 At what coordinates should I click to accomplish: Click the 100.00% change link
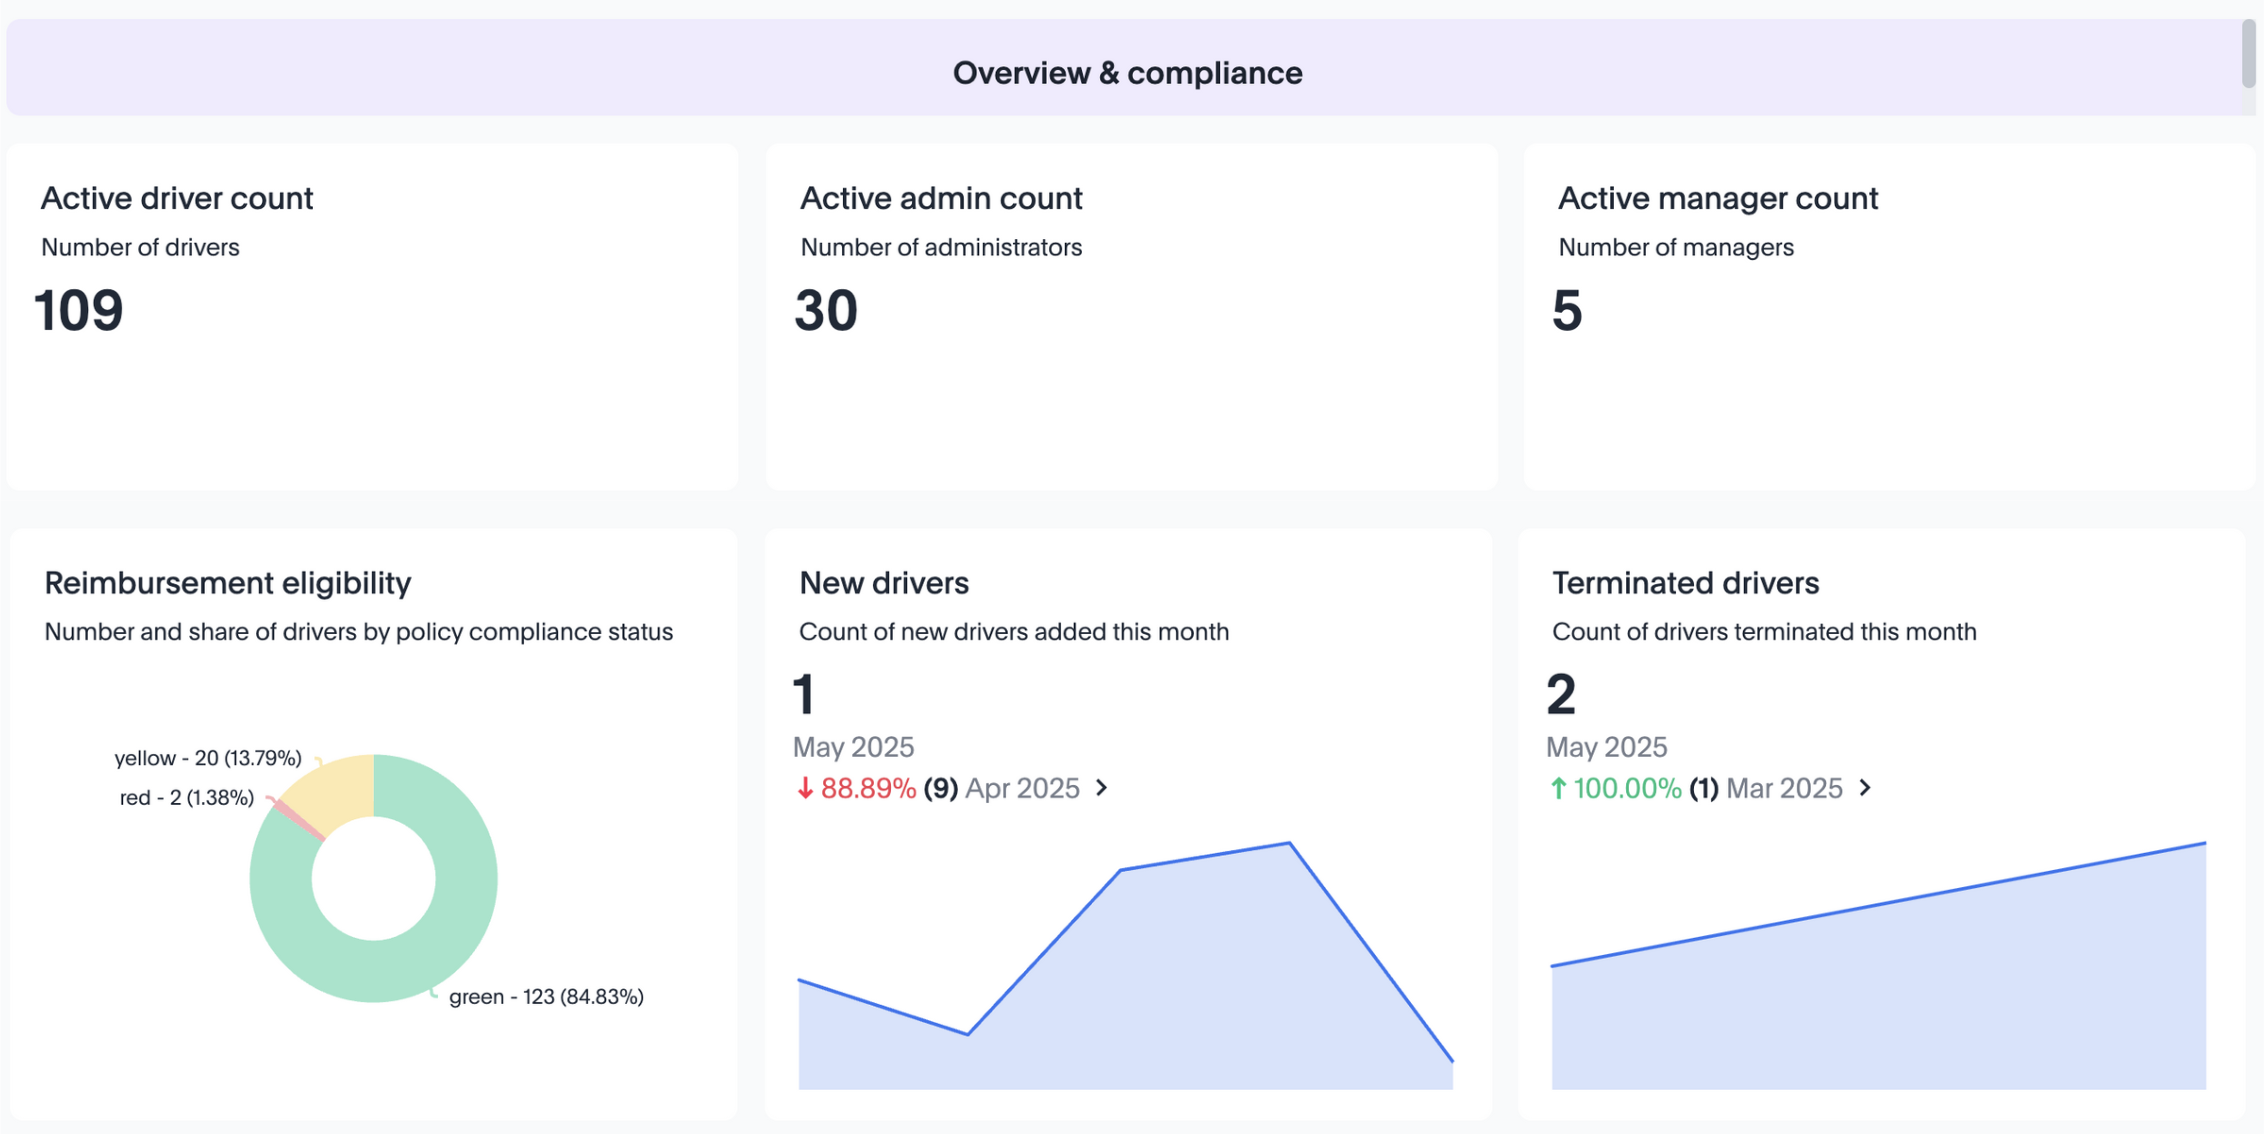coord(1627,789)
